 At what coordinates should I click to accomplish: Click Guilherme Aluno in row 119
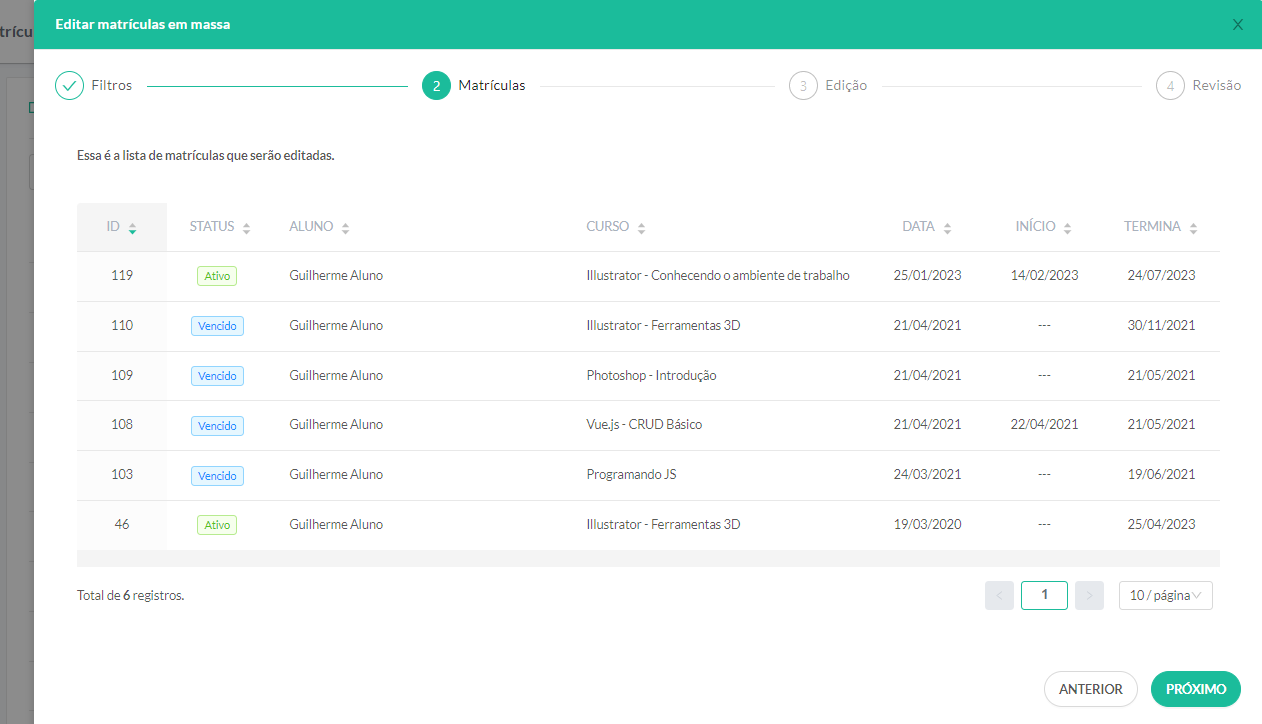pos(336,276)
